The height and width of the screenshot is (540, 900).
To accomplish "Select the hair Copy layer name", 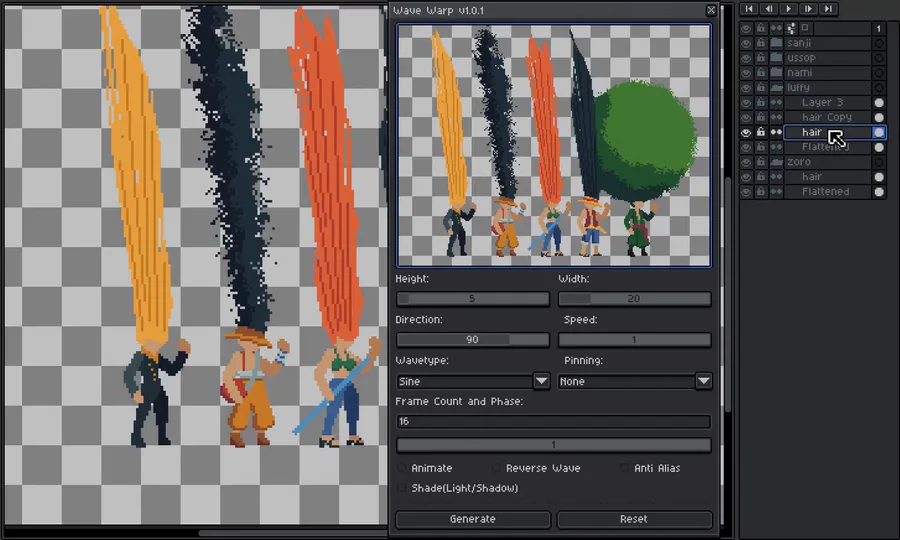I will pyautogui.click(x=827, y=118).
